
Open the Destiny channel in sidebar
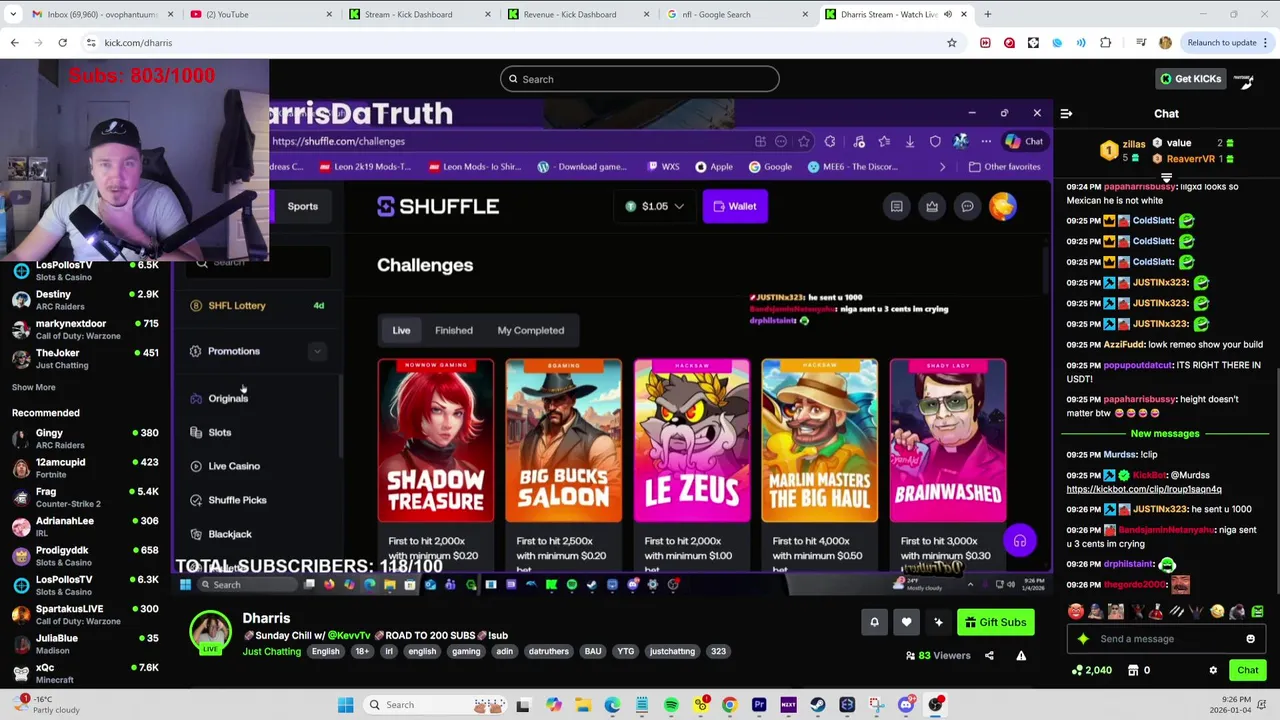84,300
